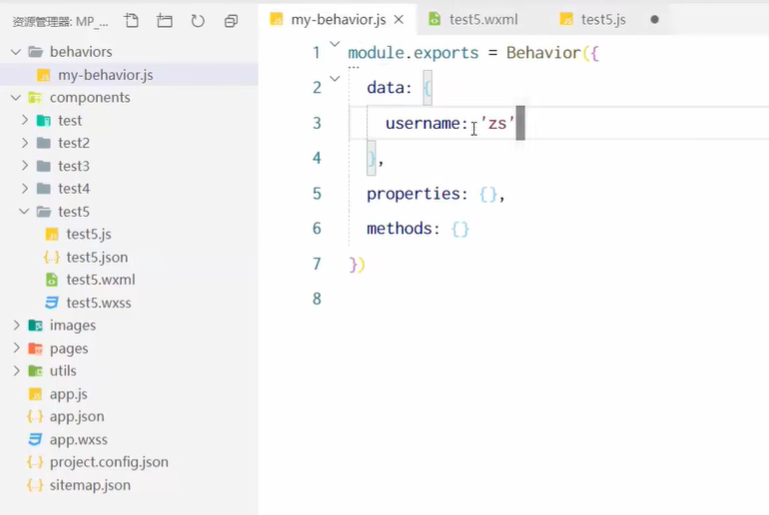Expand the images folder chevron
This screenshot has width=769, height=515.
point(16,325)
